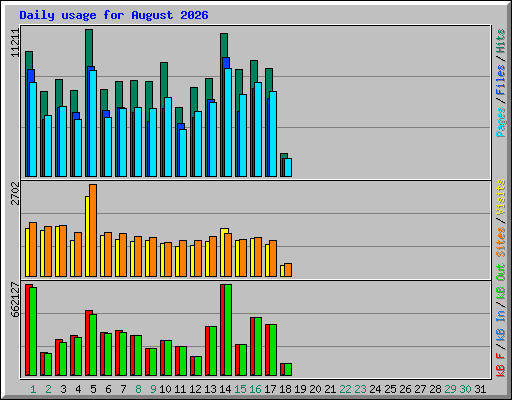Click the Hits legend label
The width and height of the screenshot is (512, 400).
pyautogui.click(x=500, y=41)
